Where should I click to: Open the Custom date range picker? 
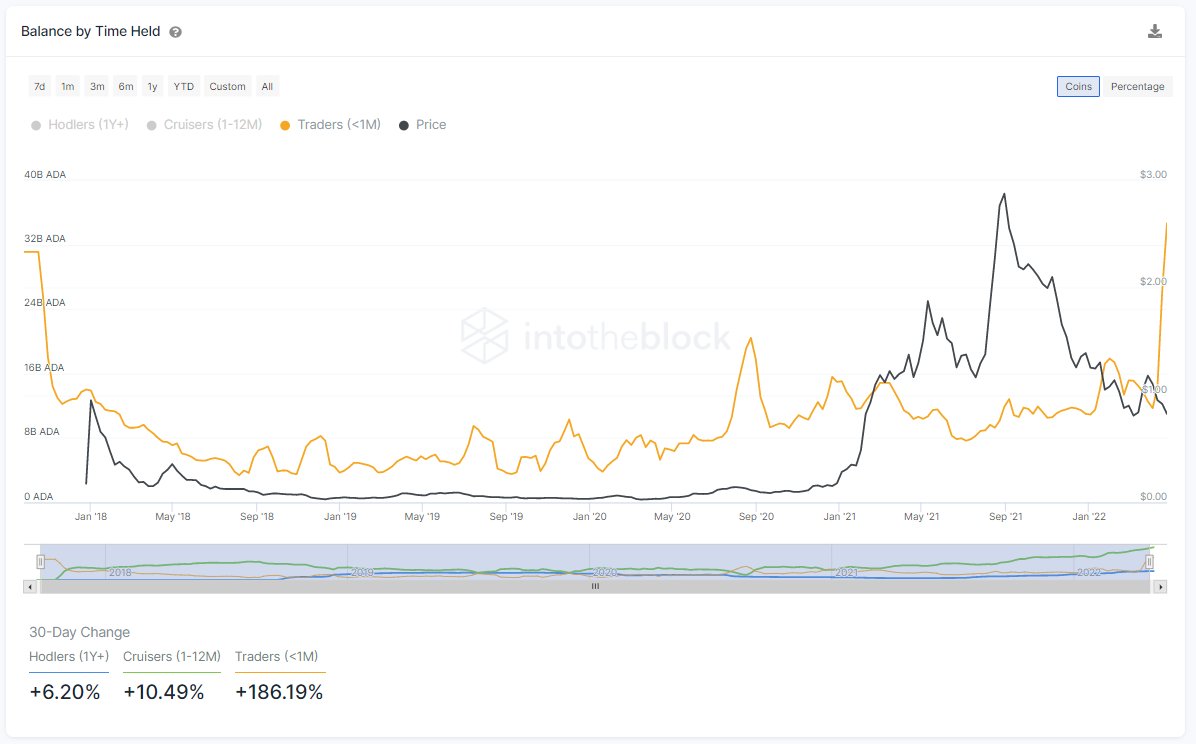coord(227,87)
